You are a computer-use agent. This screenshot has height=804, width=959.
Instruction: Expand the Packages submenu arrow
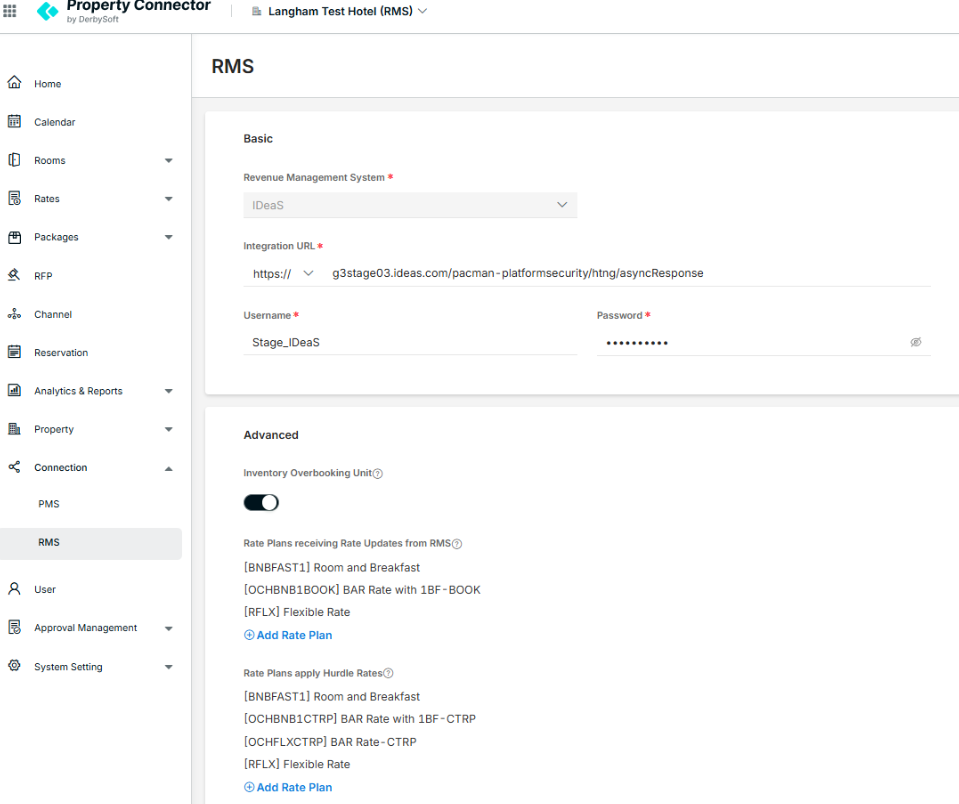pos(169,237)
